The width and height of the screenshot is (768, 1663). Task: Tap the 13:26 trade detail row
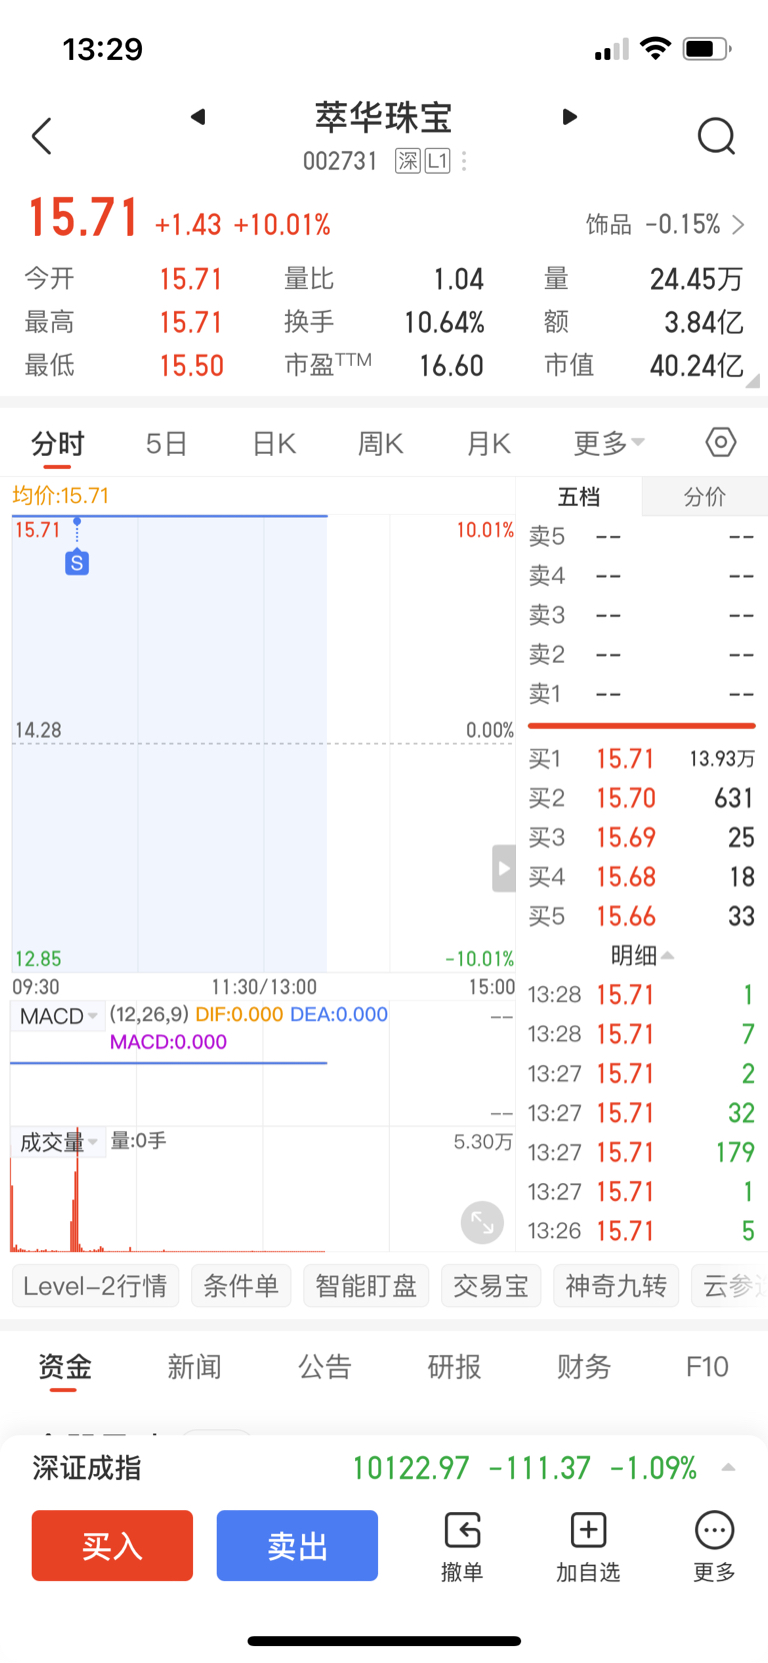pyautogui.click(x=641, y=1231)
